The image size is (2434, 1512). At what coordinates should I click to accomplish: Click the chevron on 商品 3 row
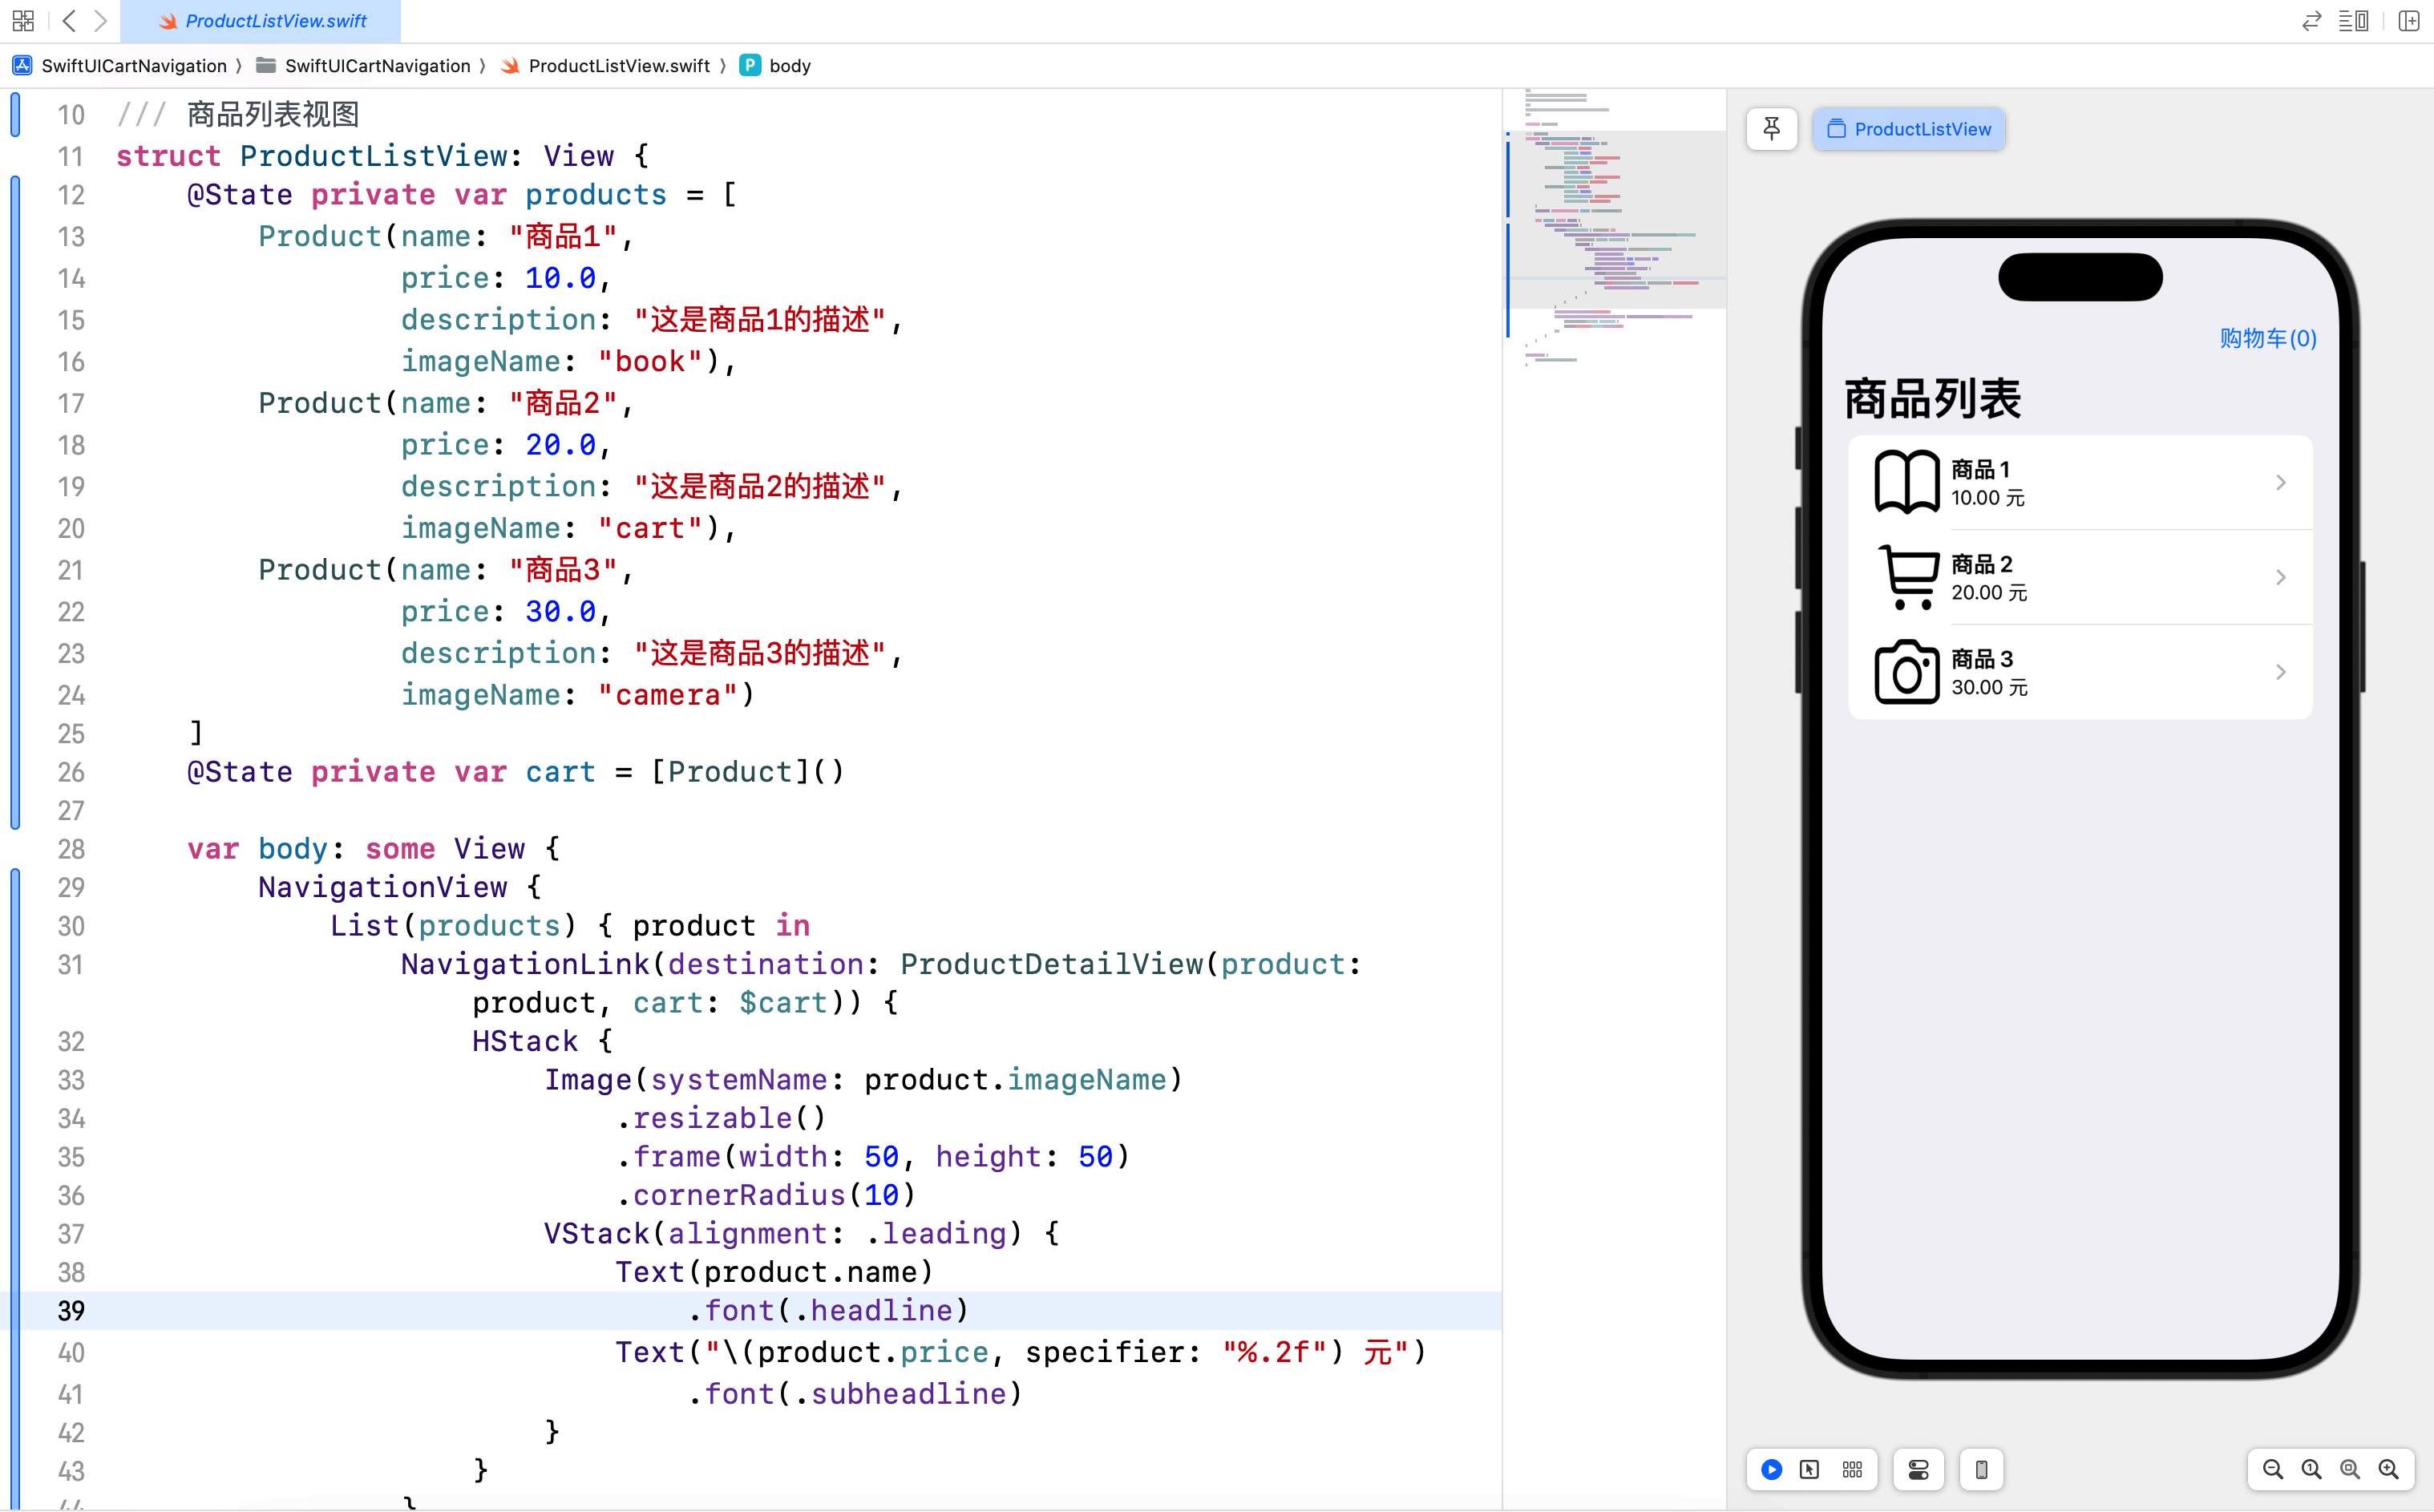[x=2281, y=672]
